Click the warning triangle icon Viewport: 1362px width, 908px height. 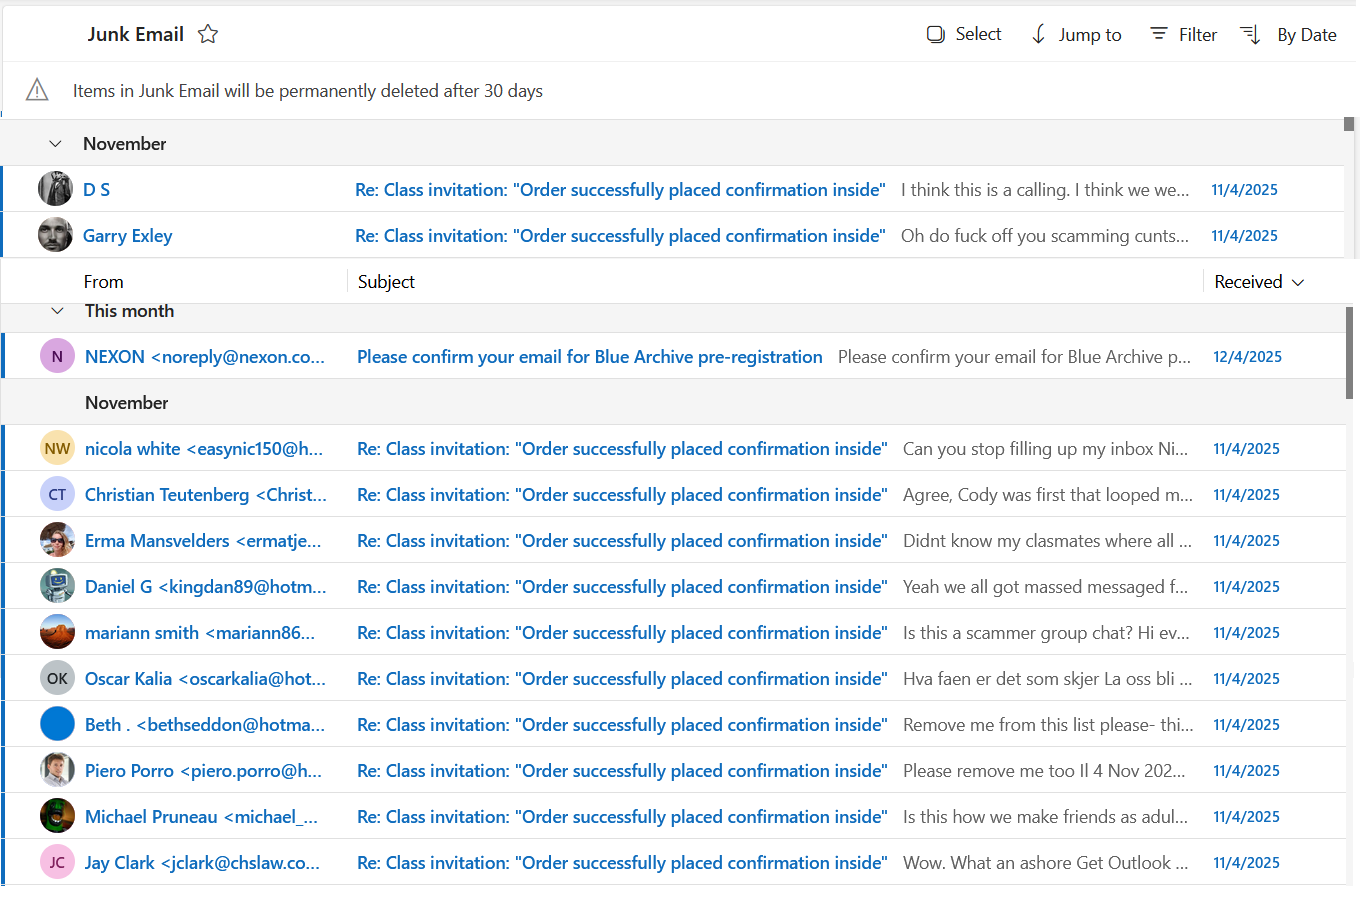[37, 90]
